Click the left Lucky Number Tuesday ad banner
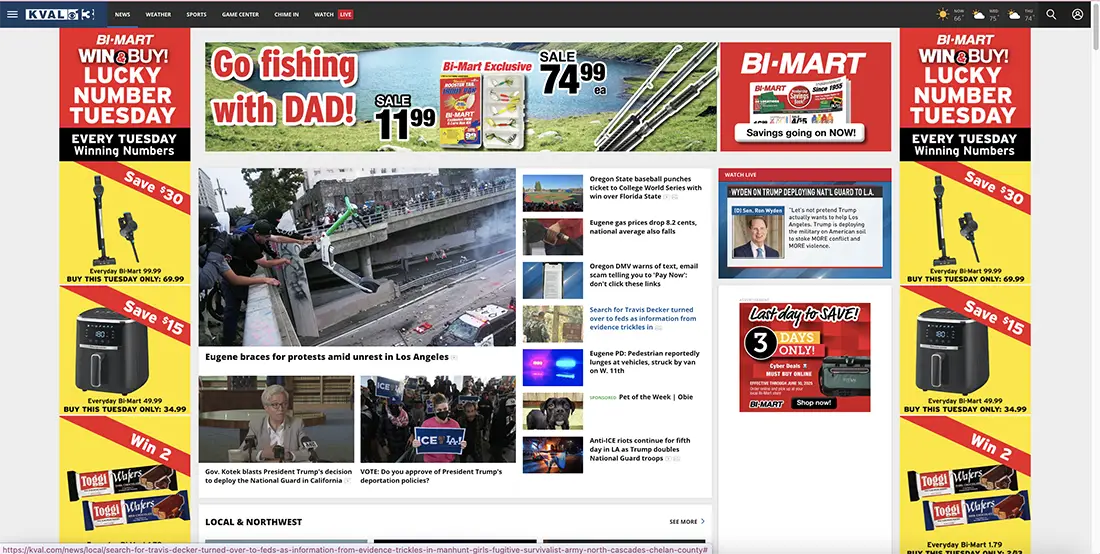This screenshot has height=554, width=1100. [124, 94]
